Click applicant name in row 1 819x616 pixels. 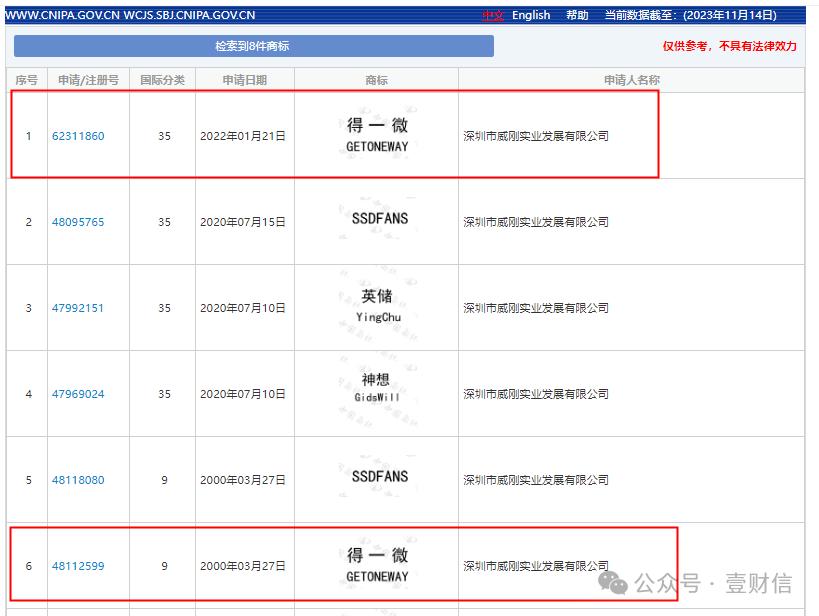[x=536, y=136]
